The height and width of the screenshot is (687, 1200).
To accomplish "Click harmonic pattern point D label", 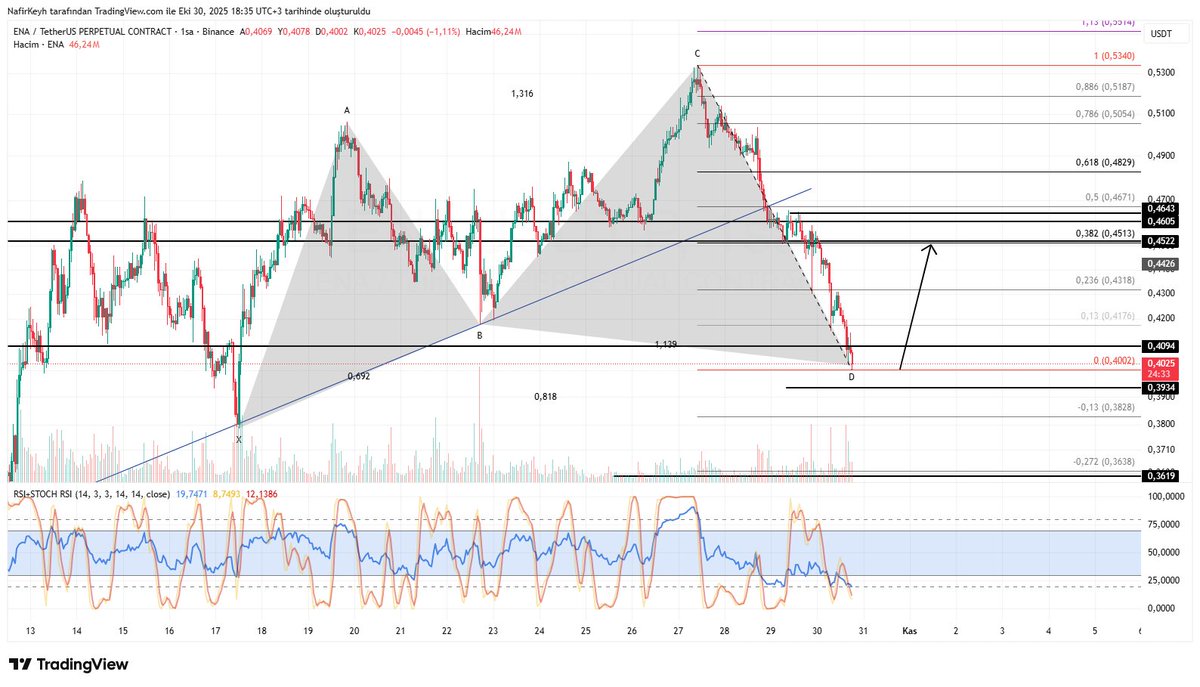I will (x=852, y=377).
